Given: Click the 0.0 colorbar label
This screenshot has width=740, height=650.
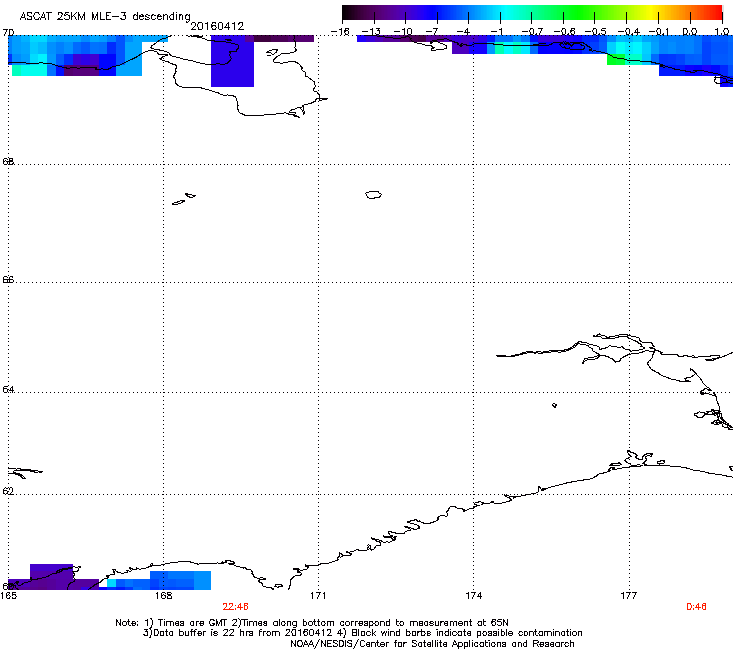Looking at the screenshot, I should click(x=690, y=32).
